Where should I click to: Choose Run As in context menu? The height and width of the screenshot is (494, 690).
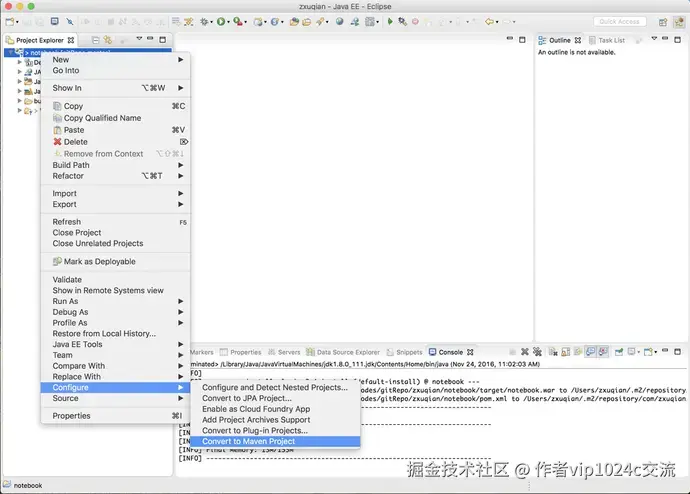116,301
